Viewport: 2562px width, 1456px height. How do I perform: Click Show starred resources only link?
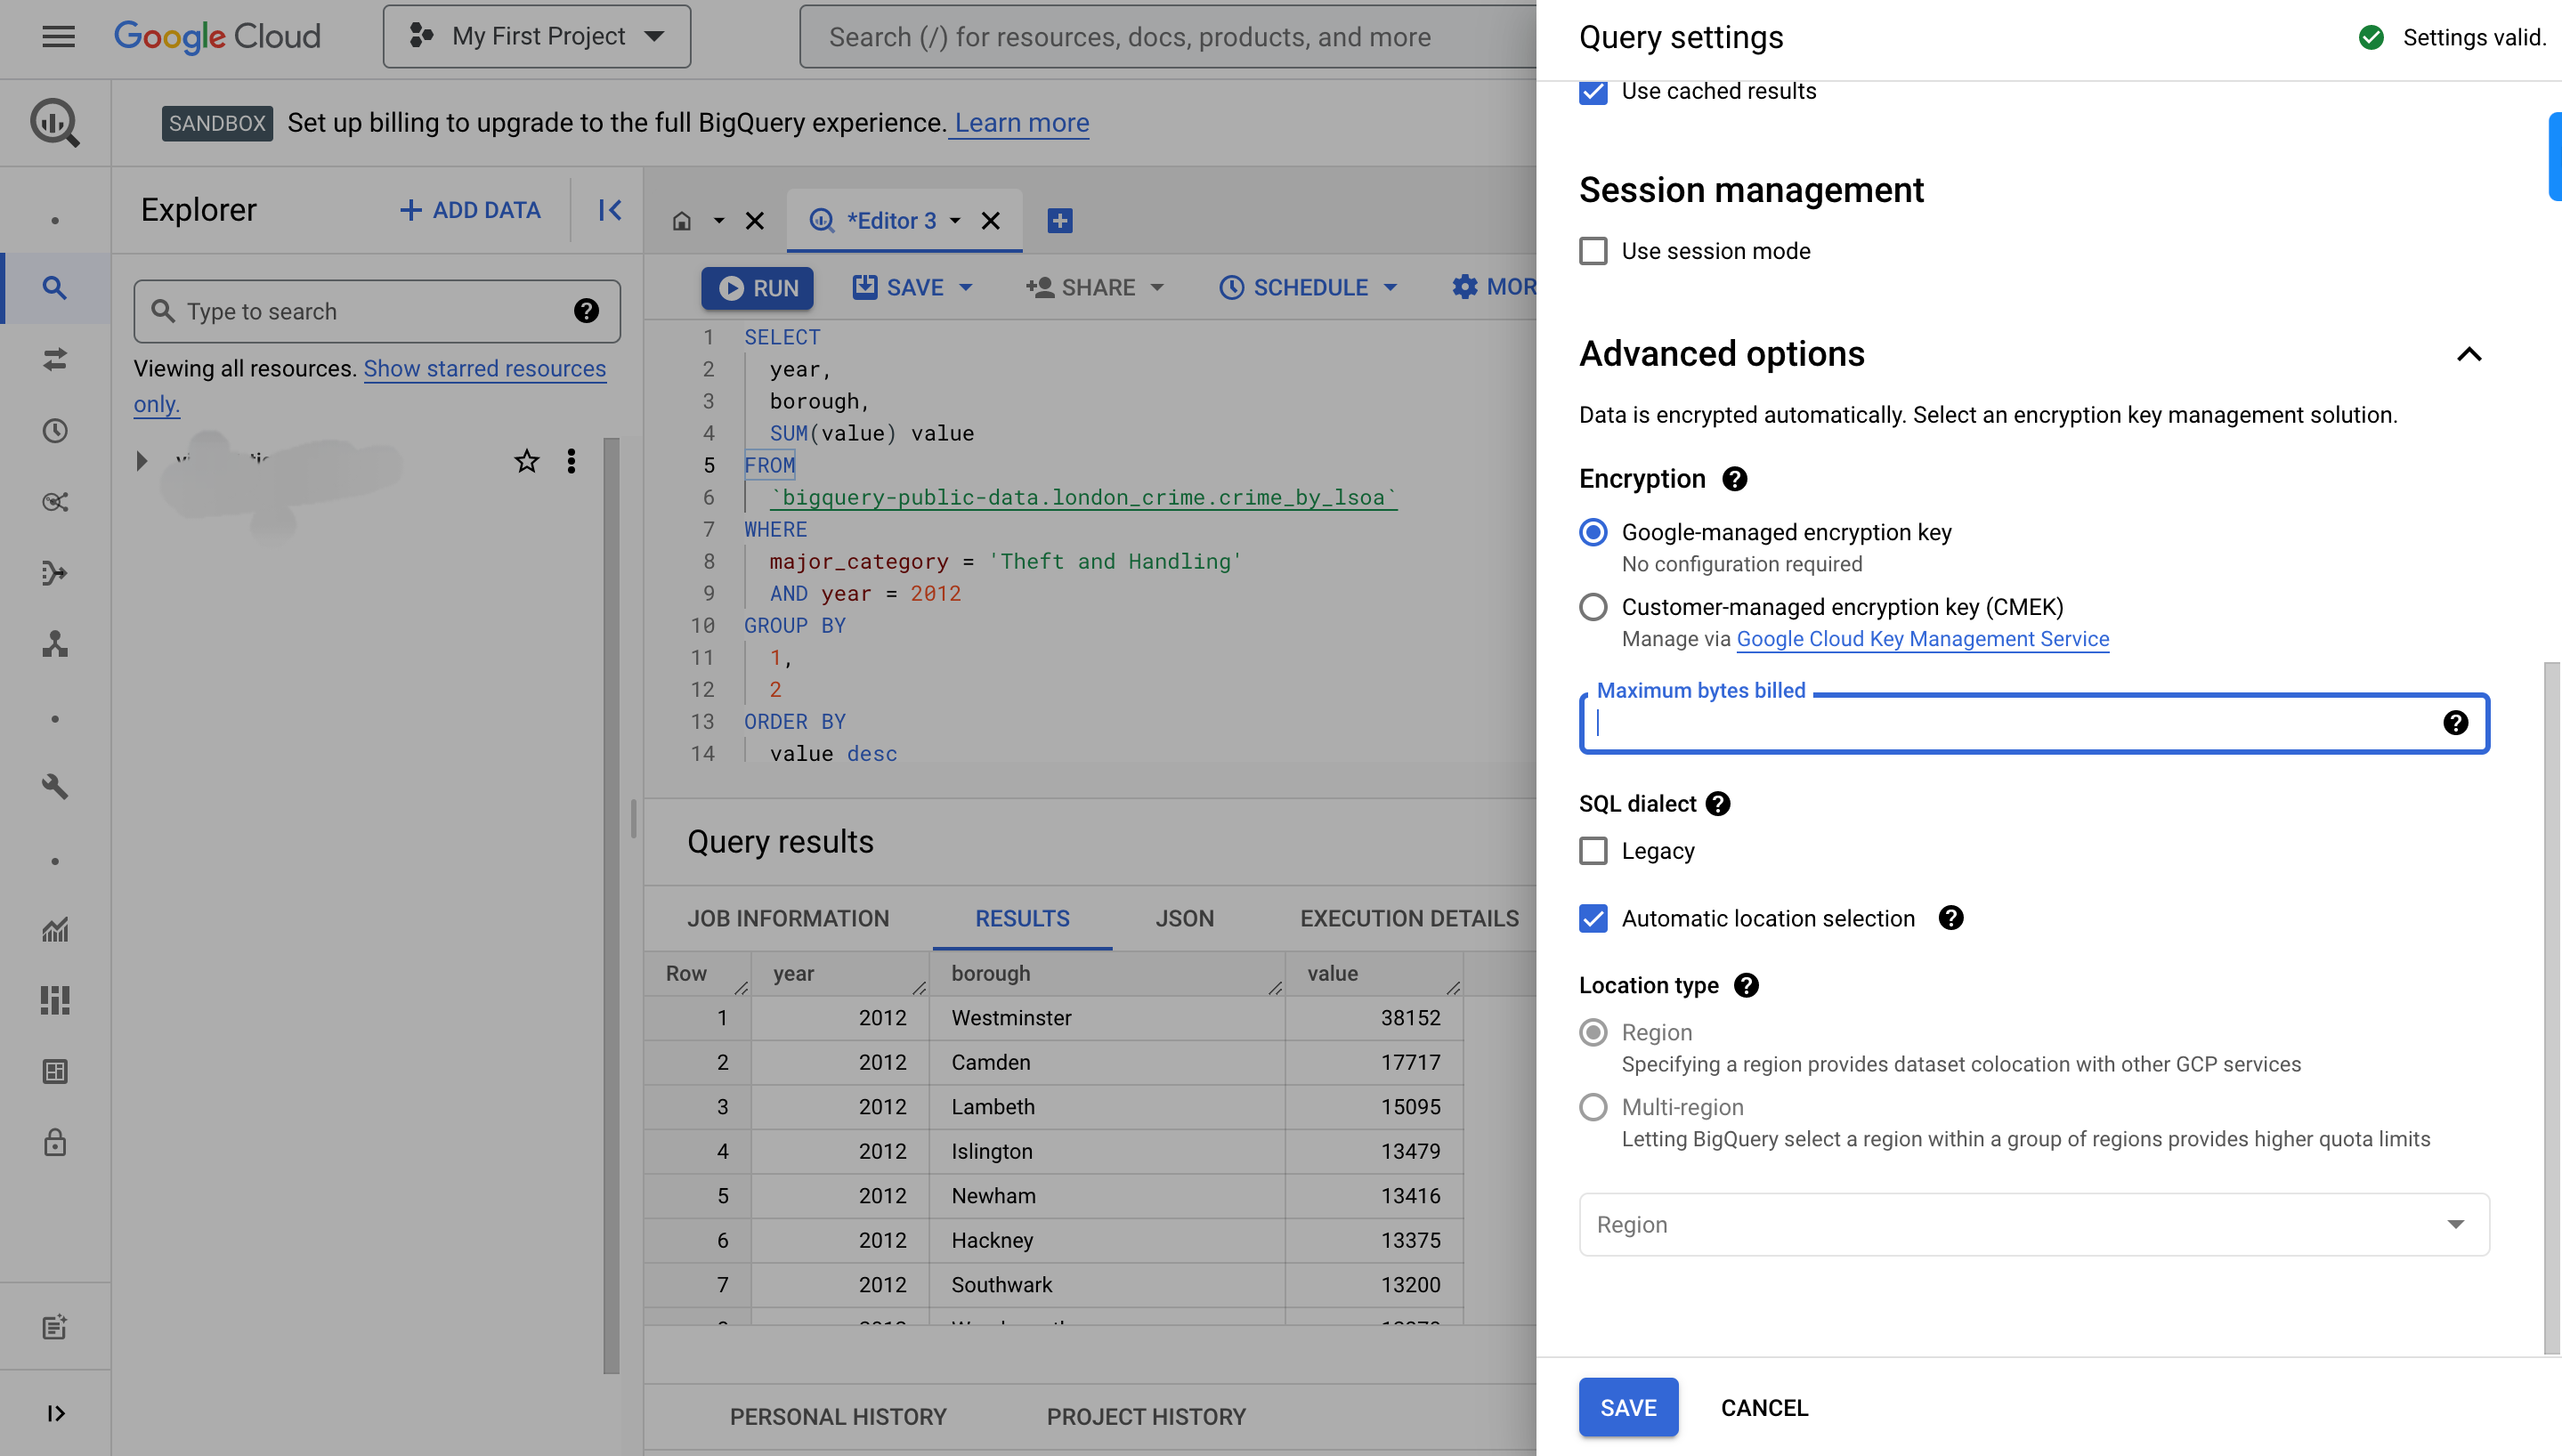click(x=370, y=386)
